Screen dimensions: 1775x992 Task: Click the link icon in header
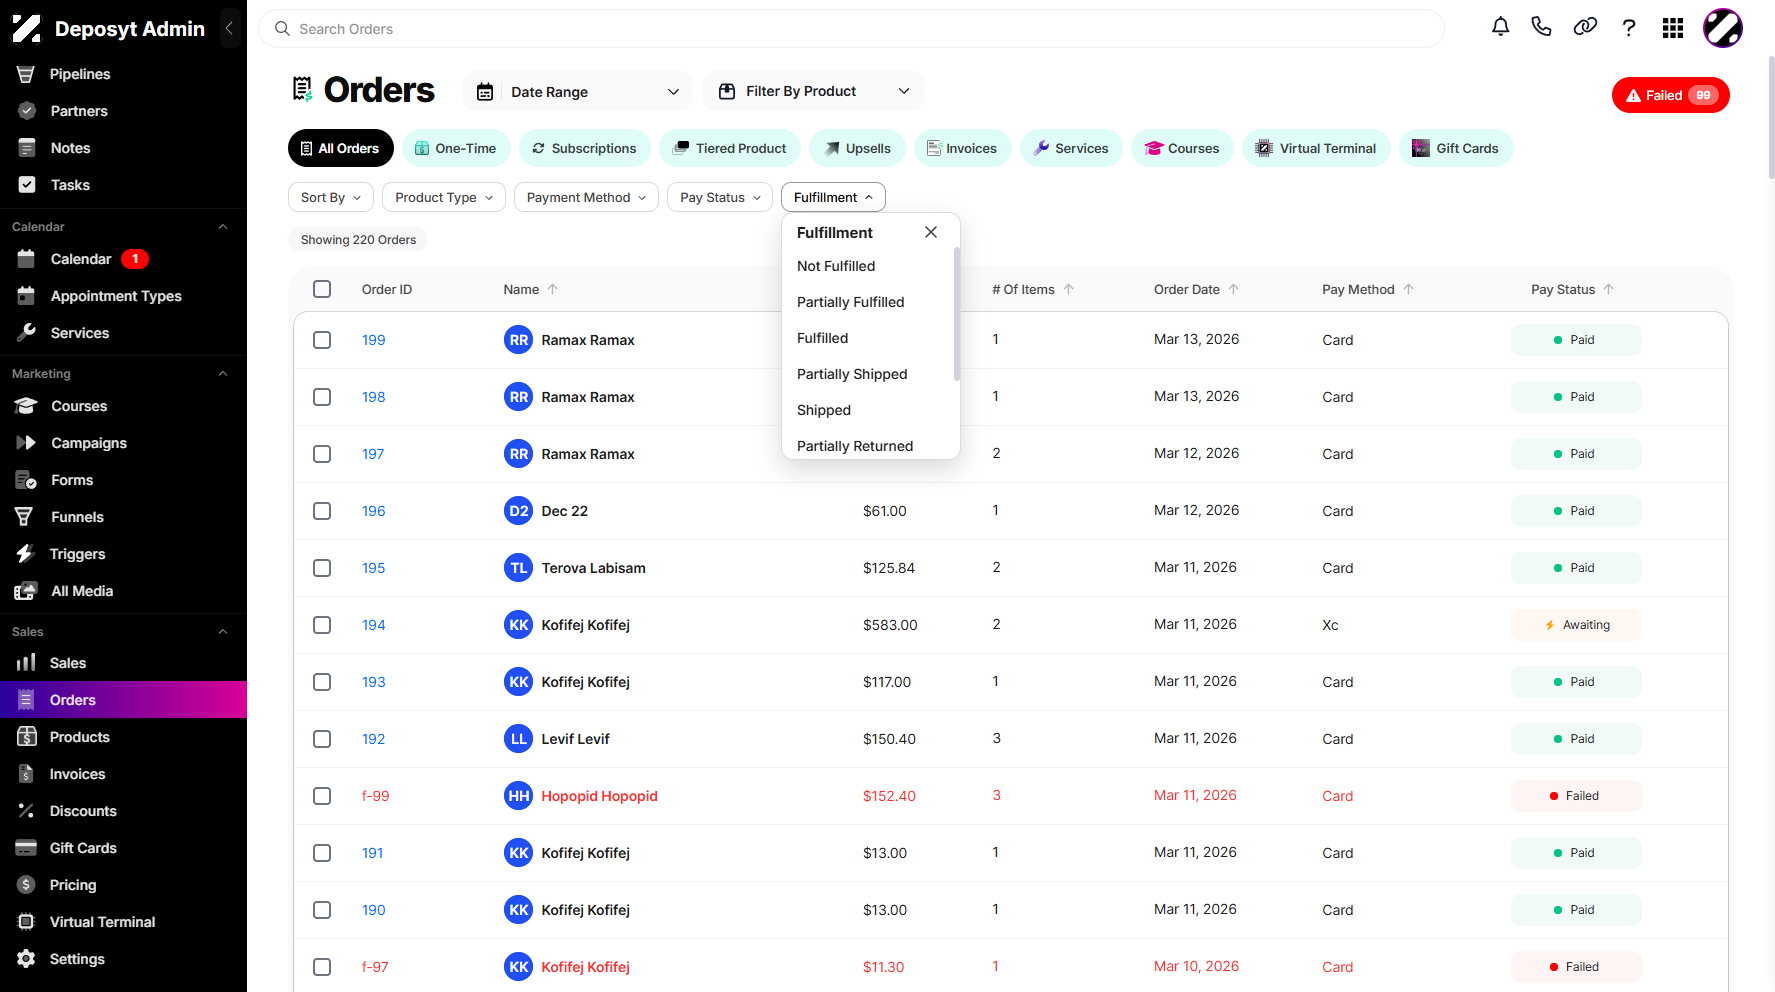click(x=1585, y=27)
